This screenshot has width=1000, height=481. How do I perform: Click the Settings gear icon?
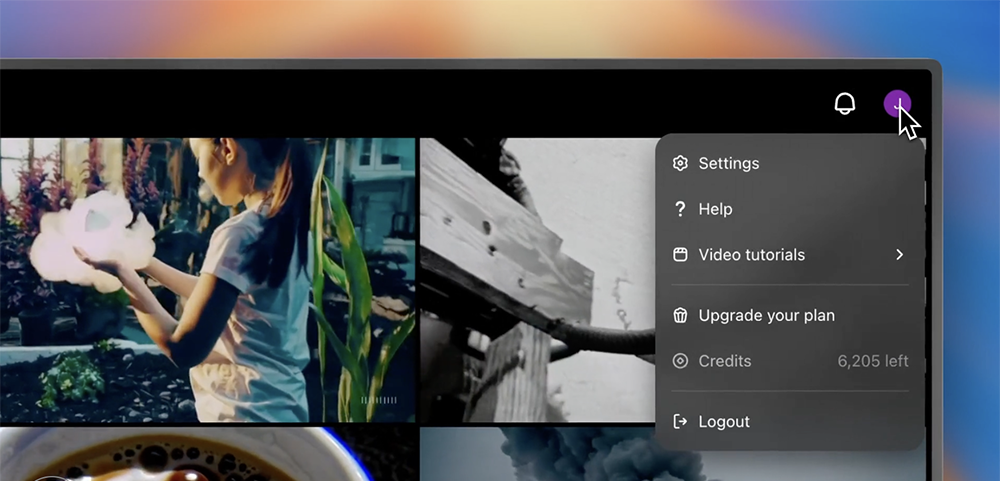point(680,163)
